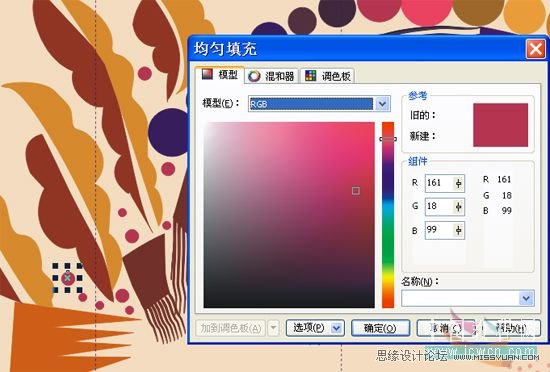550x372 pixels.
Task: Click the 加到调色板 button
Action: click(x=231, y=328)
